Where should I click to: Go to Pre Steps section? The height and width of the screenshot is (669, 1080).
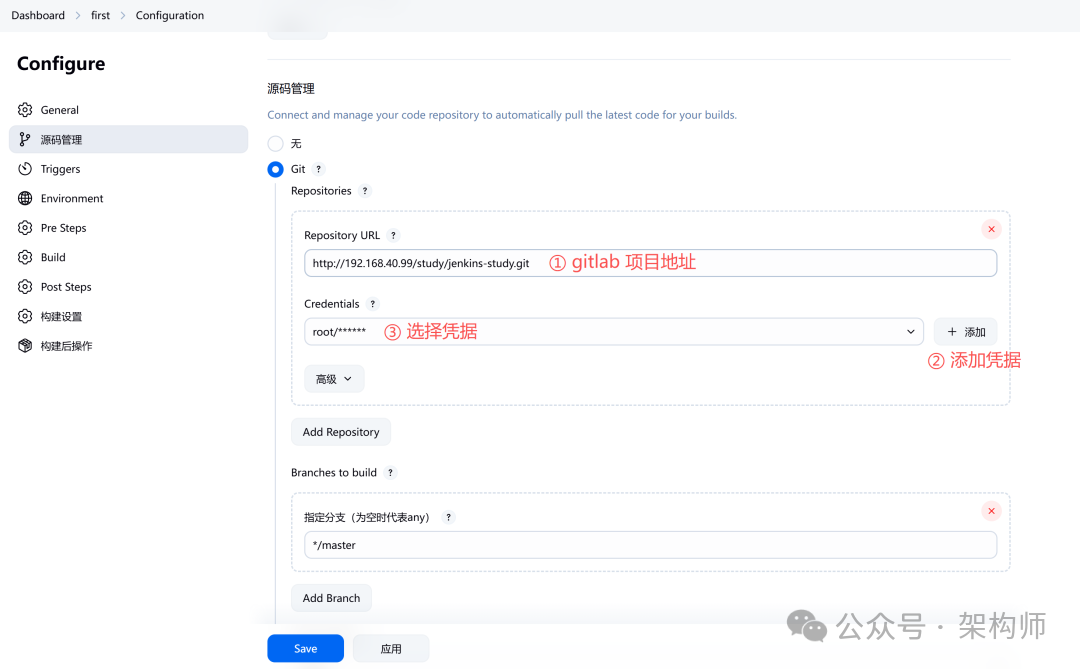click(128, 227)
